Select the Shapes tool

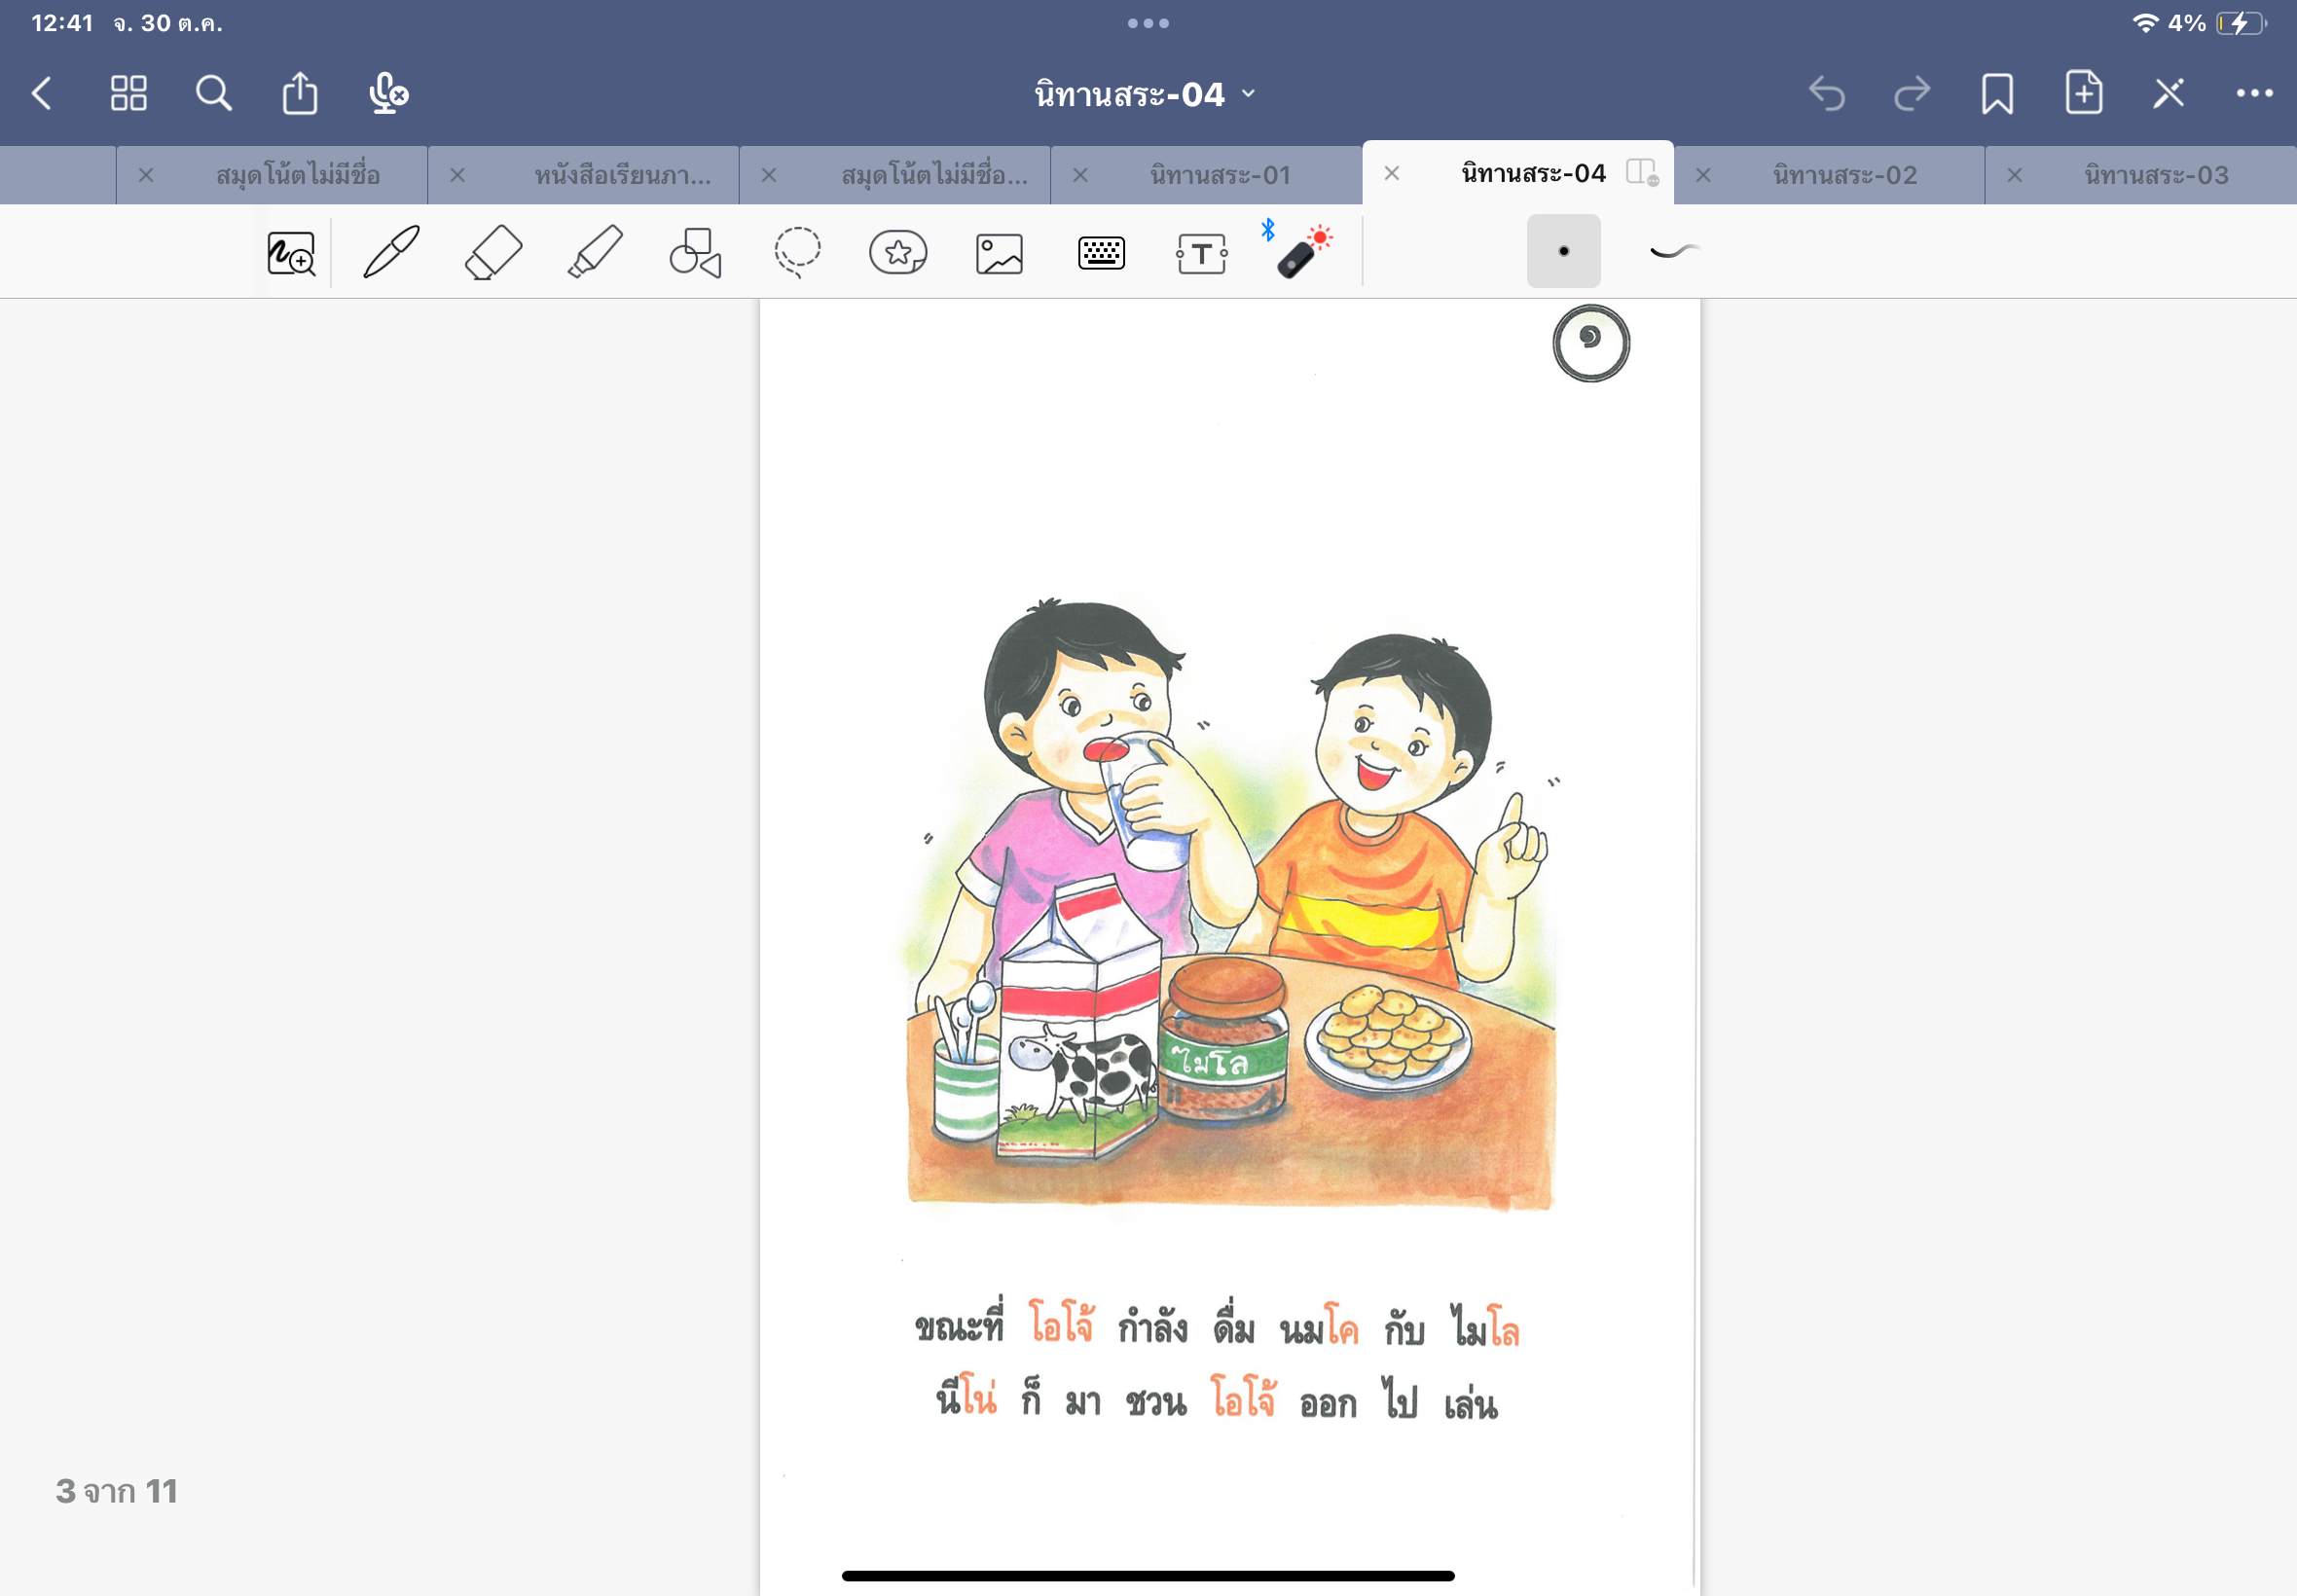pyautogui.click(x=695, y=252)
